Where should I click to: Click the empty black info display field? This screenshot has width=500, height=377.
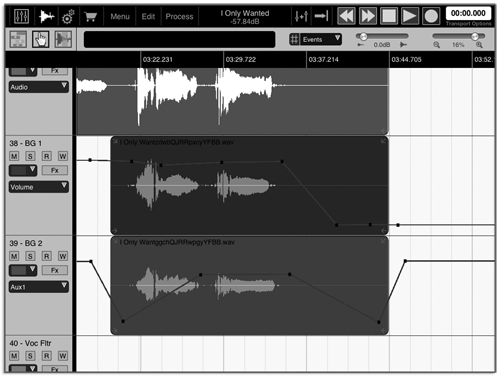click(x=180, y=39)
